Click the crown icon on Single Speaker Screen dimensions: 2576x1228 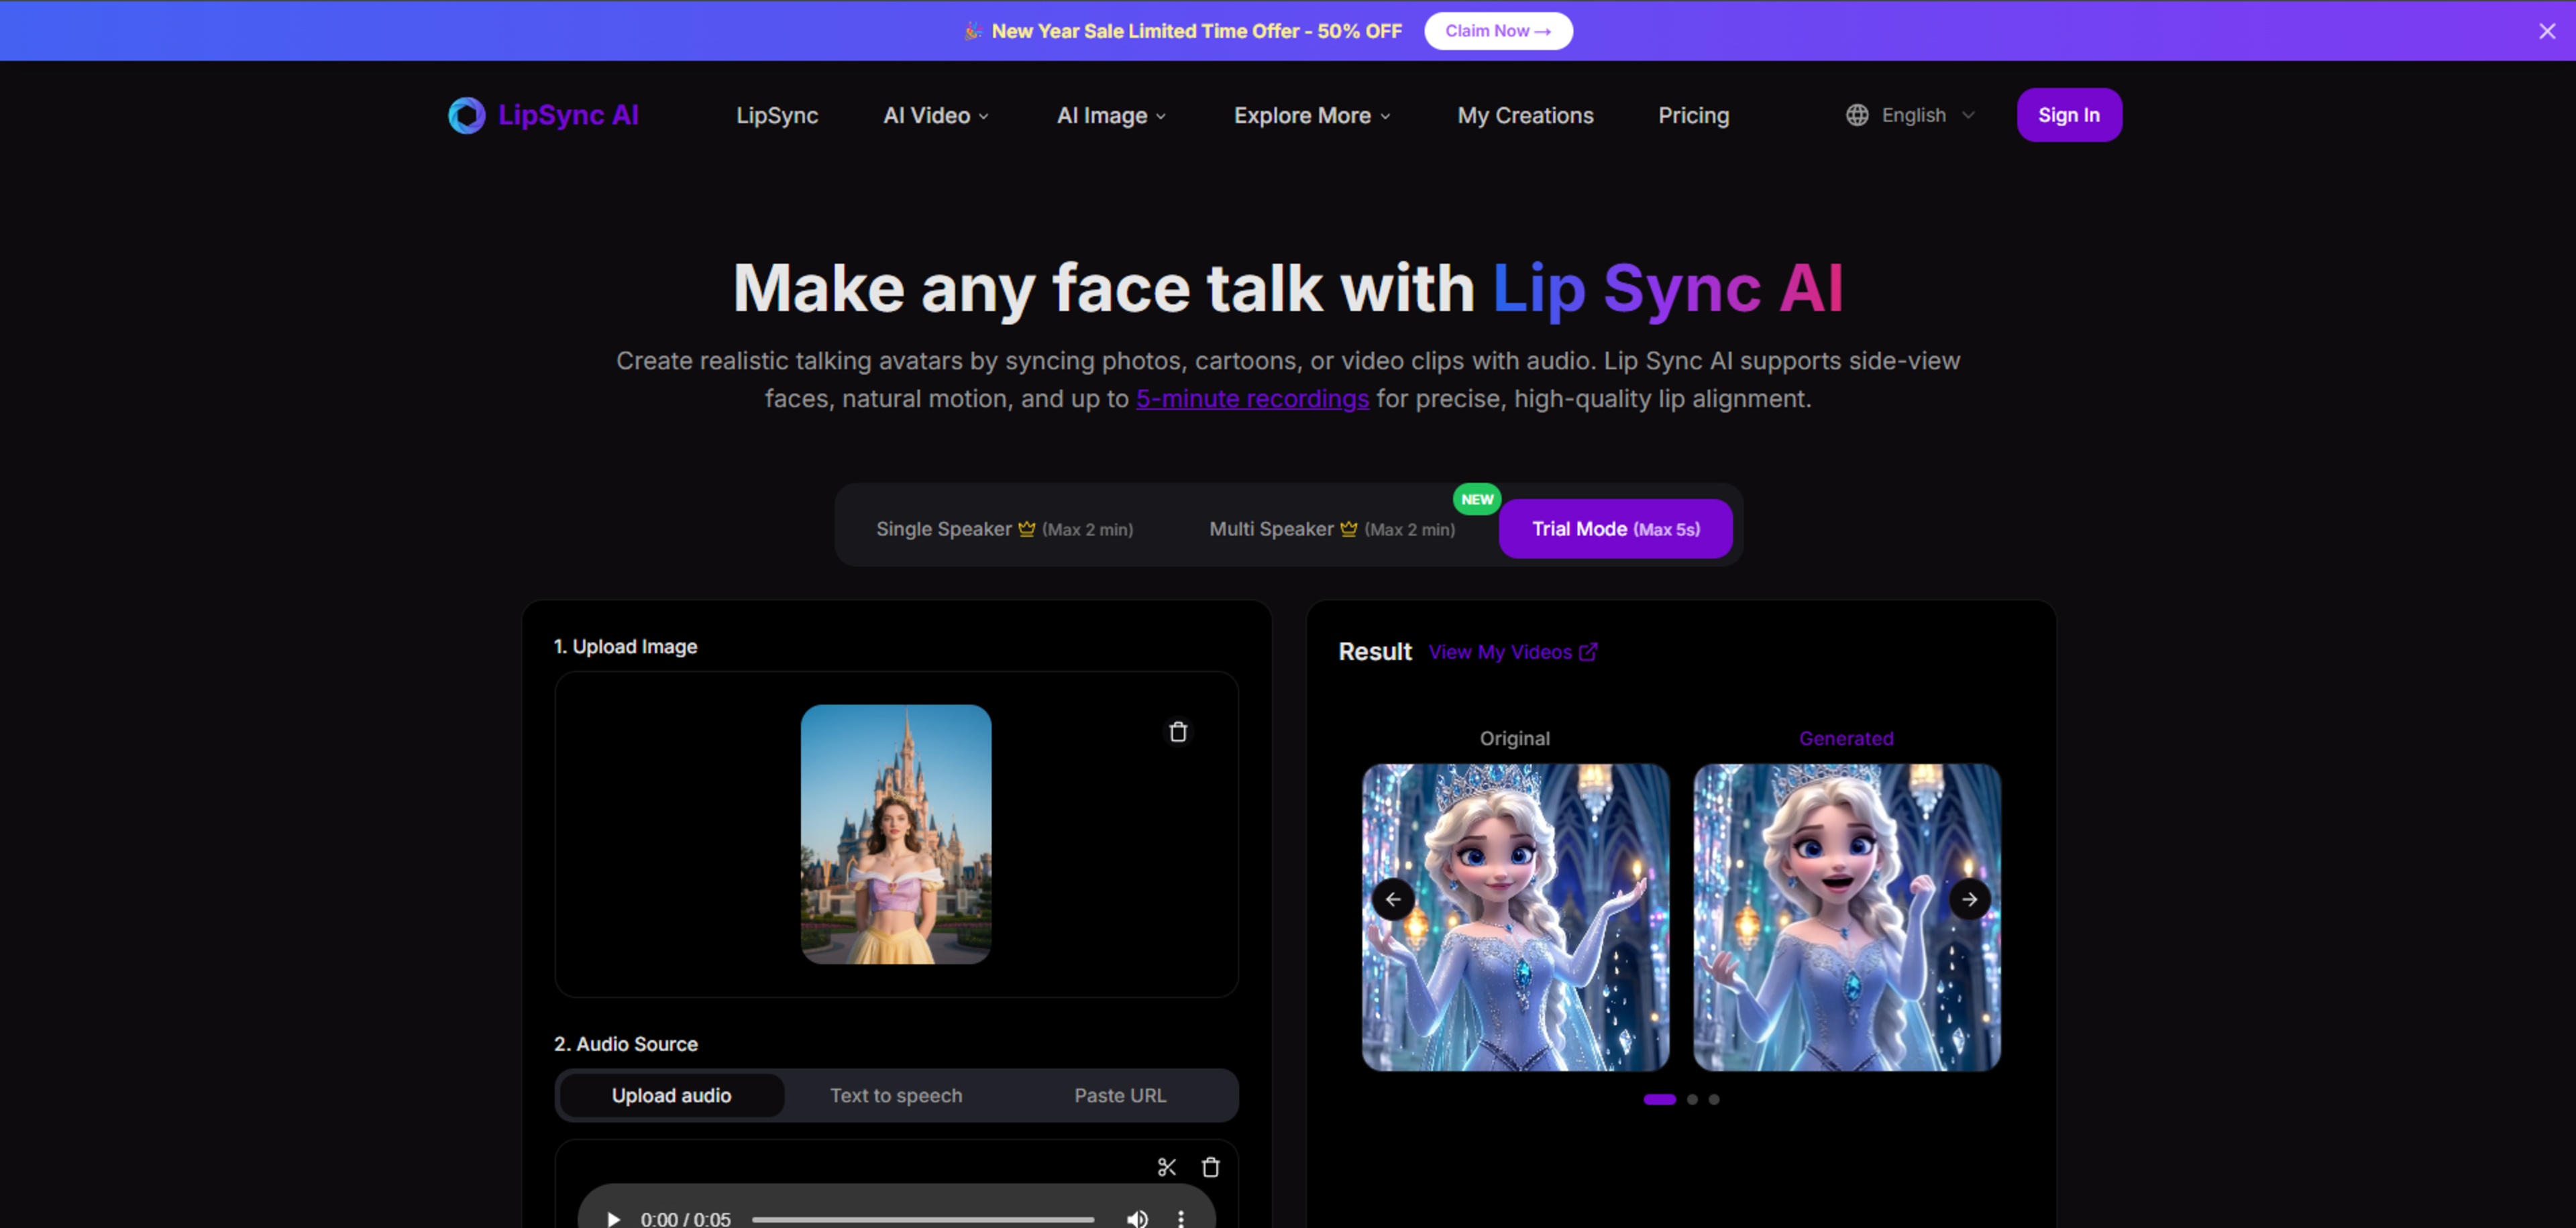tap(1027, 528)
